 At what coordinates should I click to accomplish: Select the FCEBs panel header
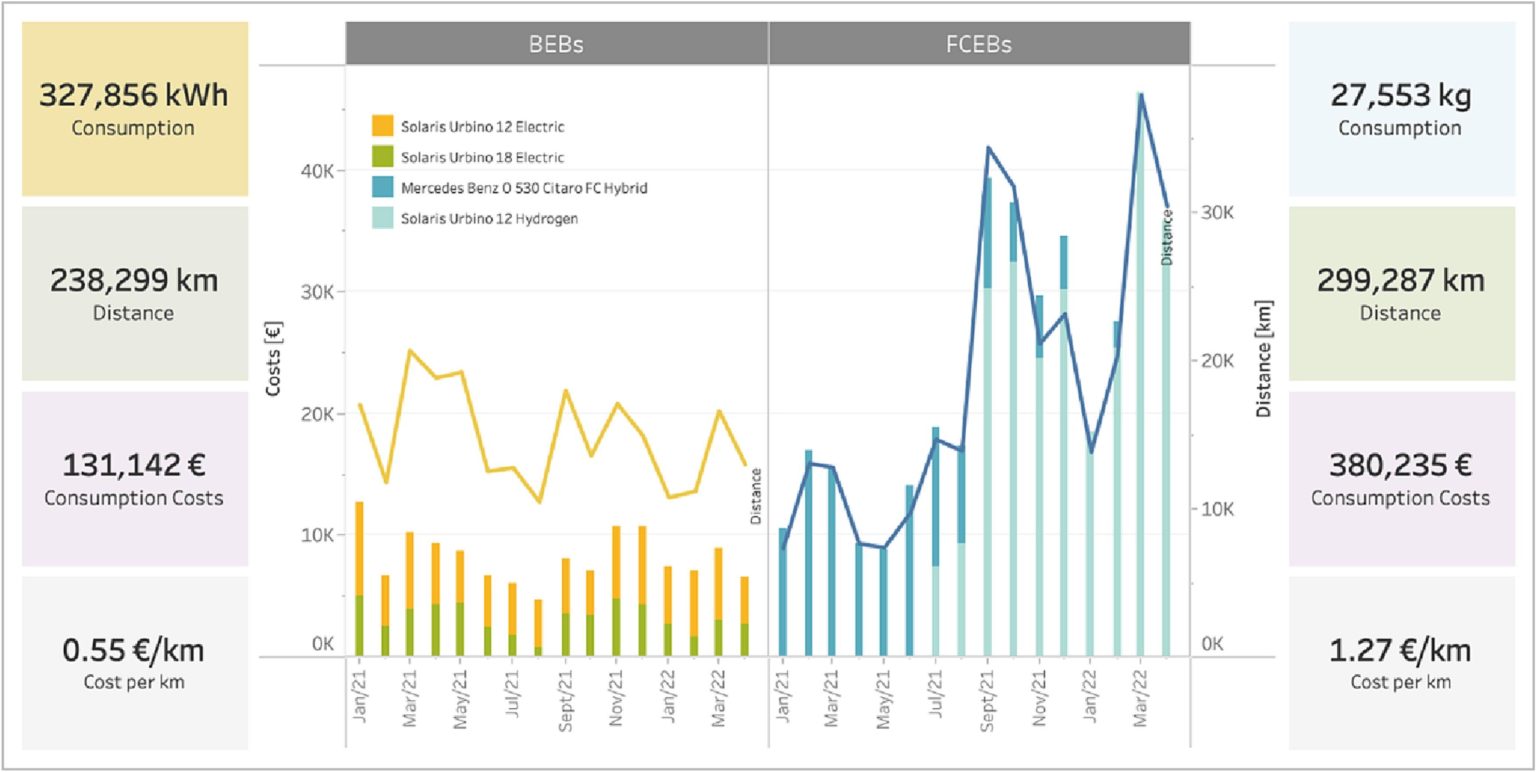(980, 44)
